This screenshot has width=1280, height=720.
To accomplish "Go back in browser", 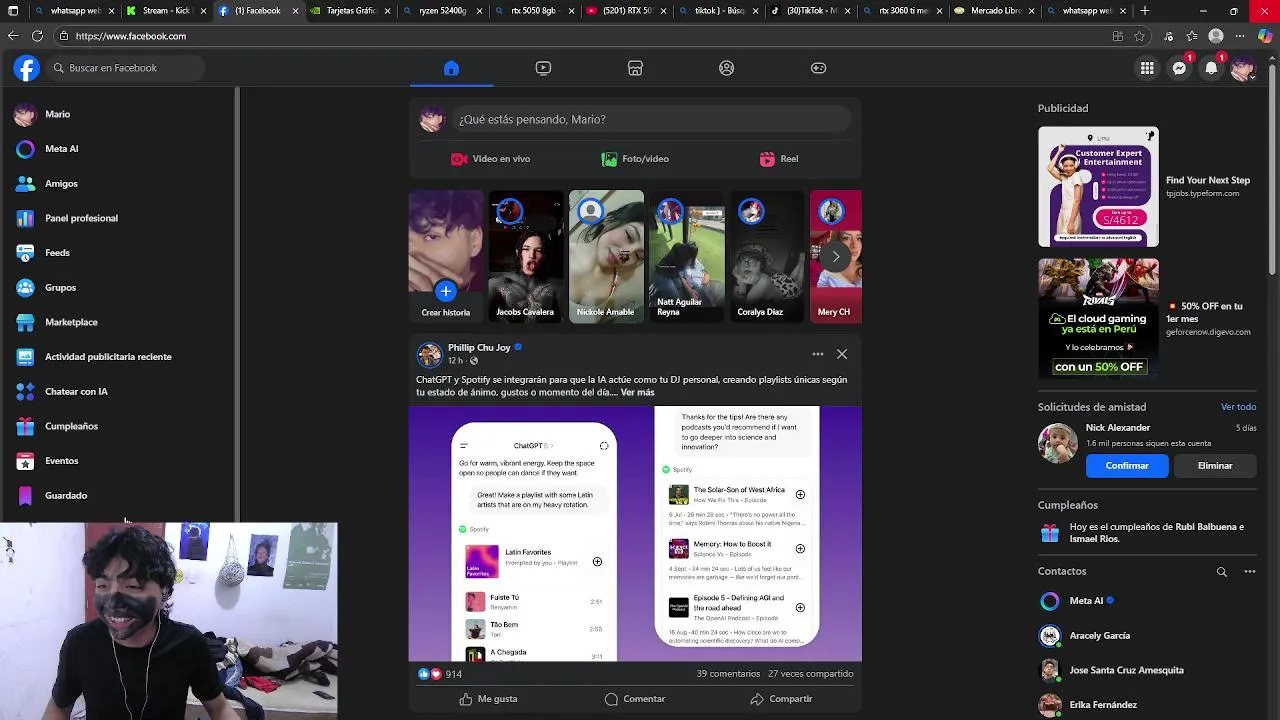I will pos(12,36).
